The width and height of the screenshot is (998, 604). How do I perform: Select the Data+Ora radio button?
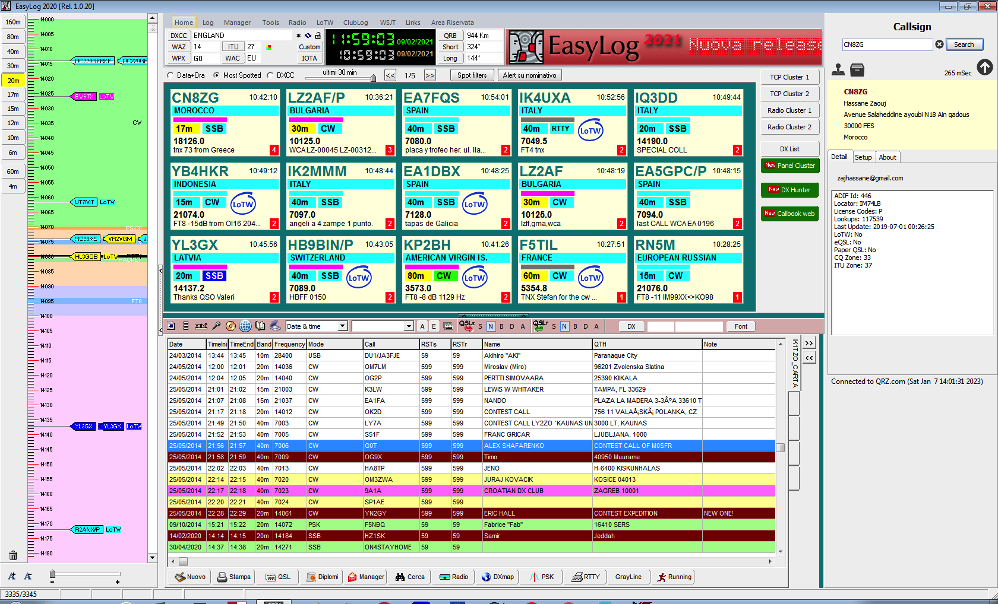170,75
